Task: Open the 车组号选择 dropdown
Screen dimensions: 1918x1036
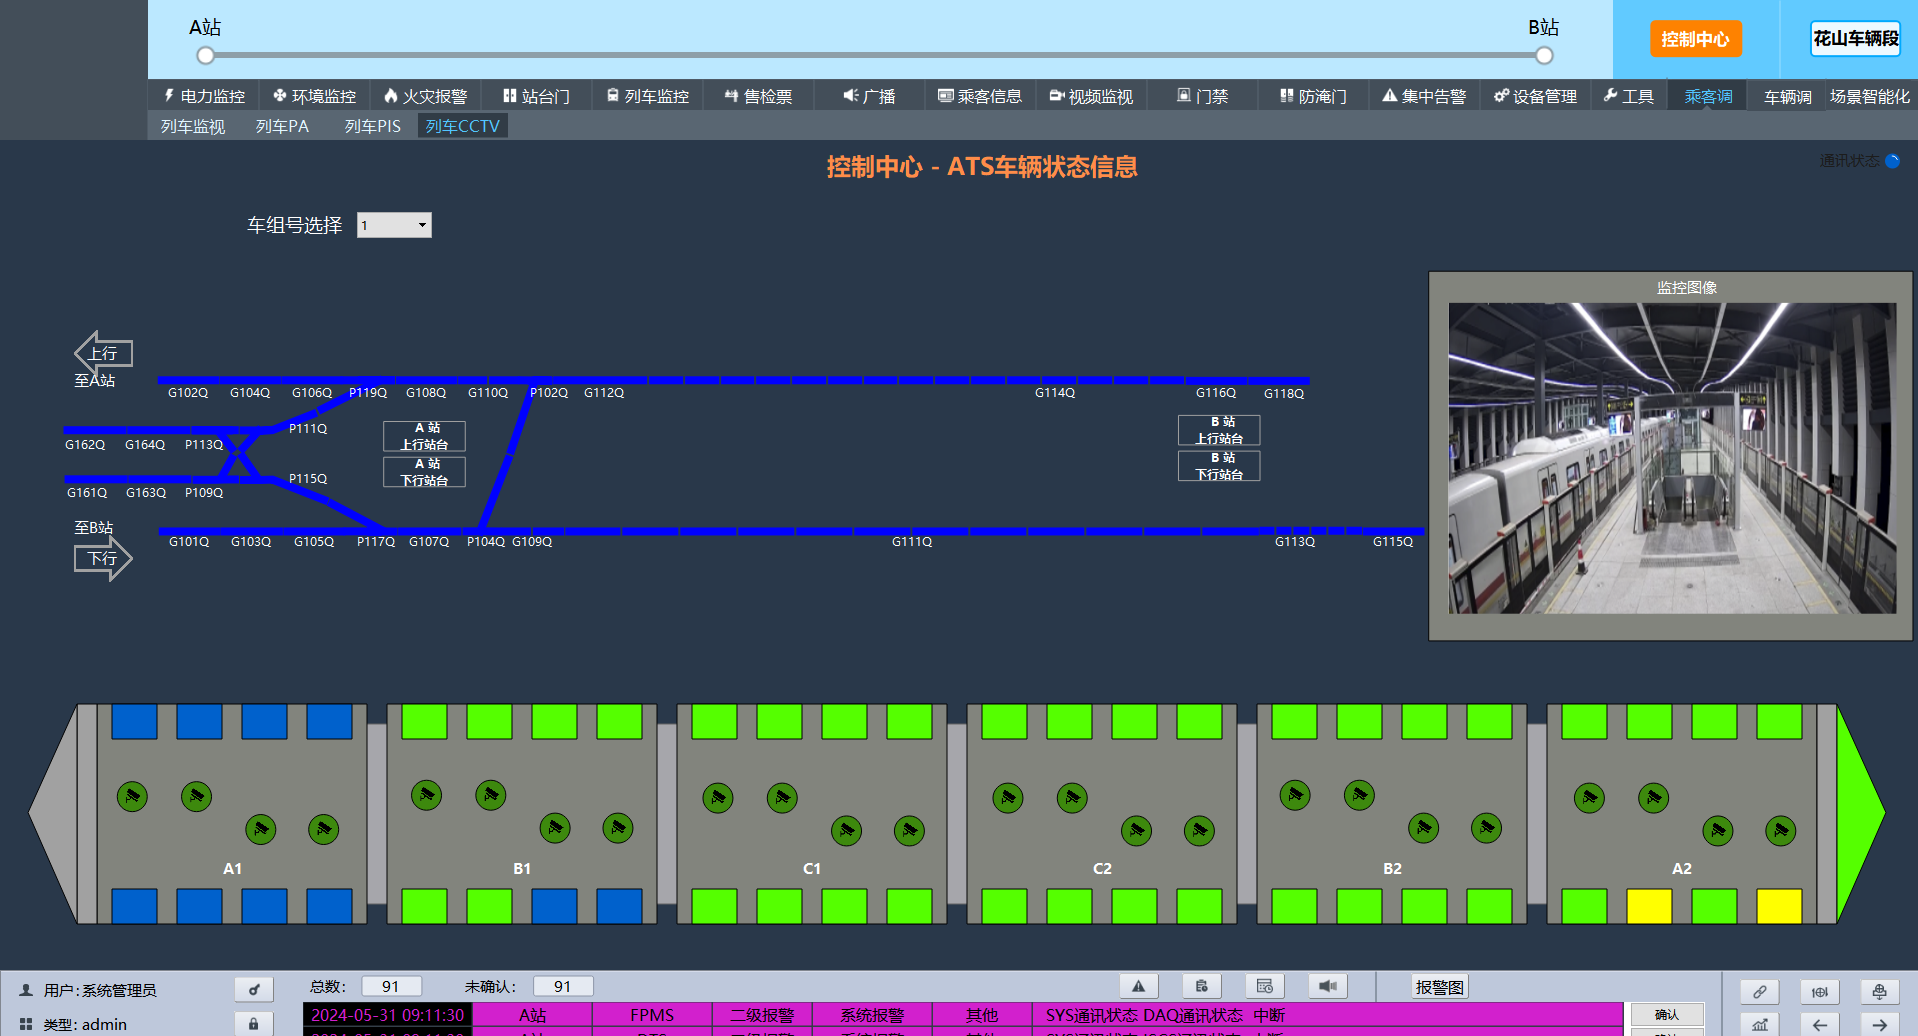Action: coord(394,225)
